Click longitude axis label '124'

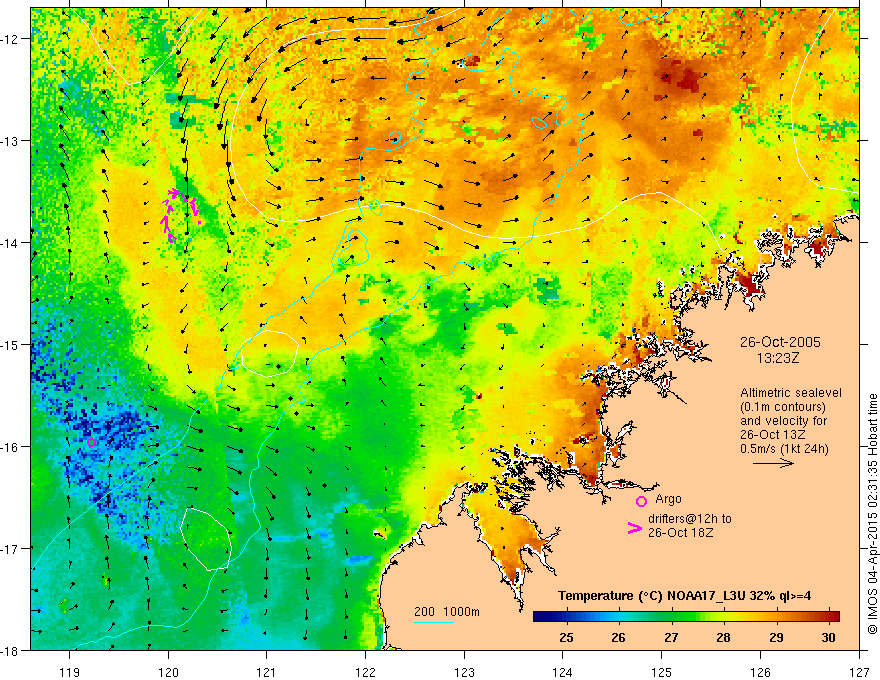coord(563,672)
